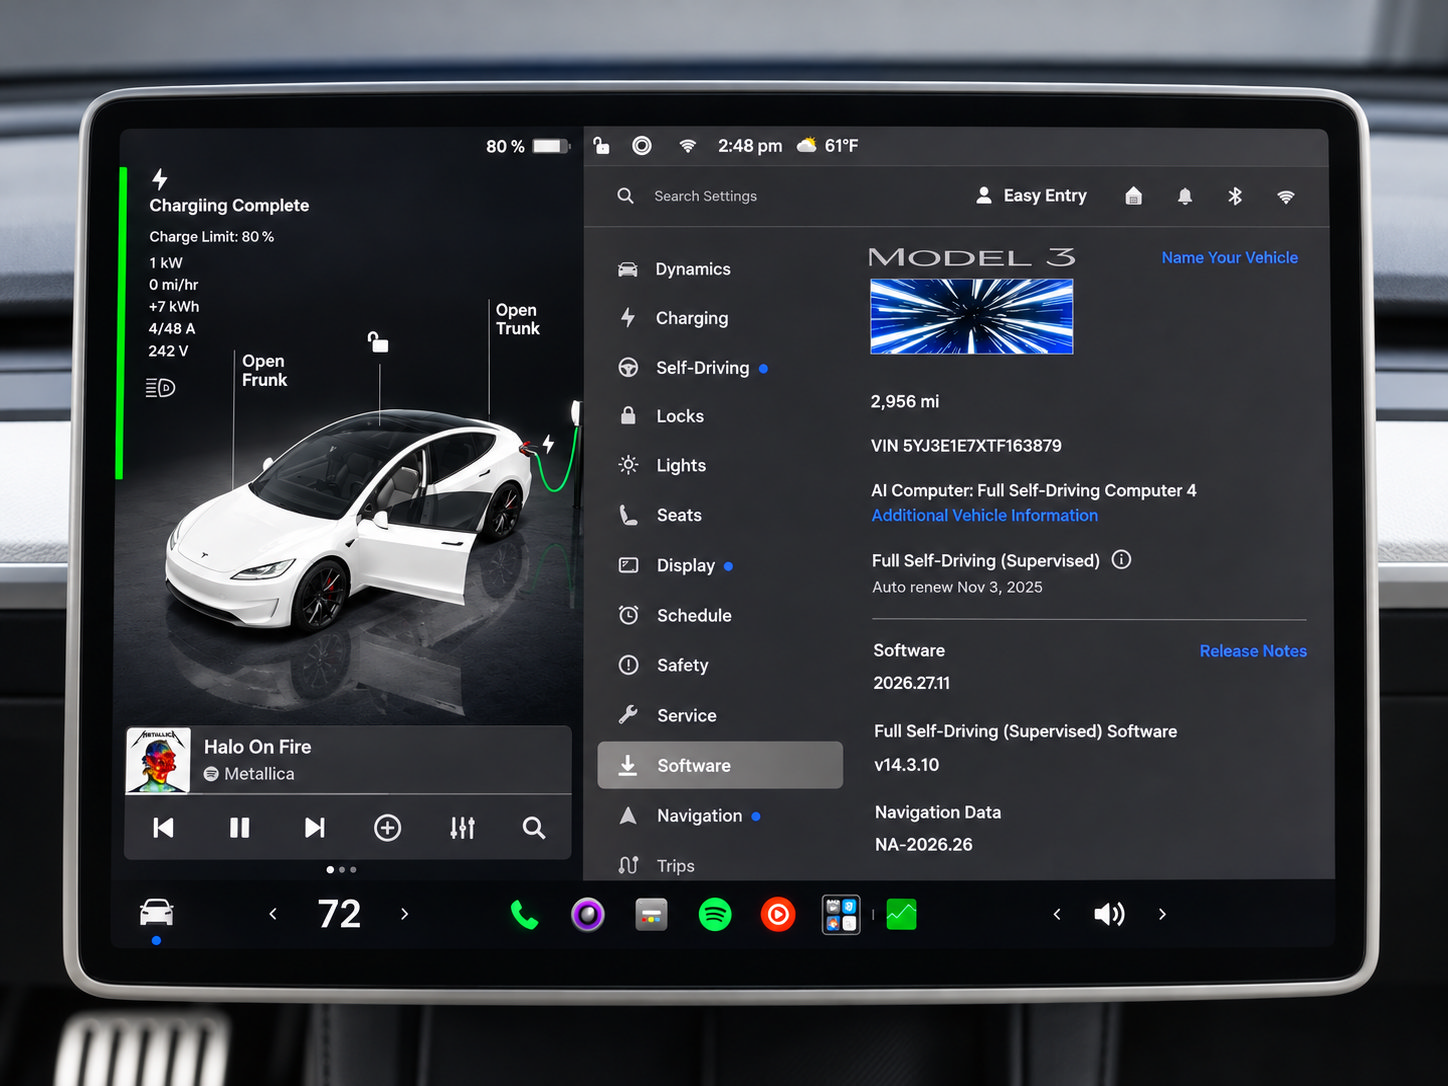Screen dimensions: 1448x1086
Task: Toggle the headlights icon on the left panel
Action: pos(160,387)
